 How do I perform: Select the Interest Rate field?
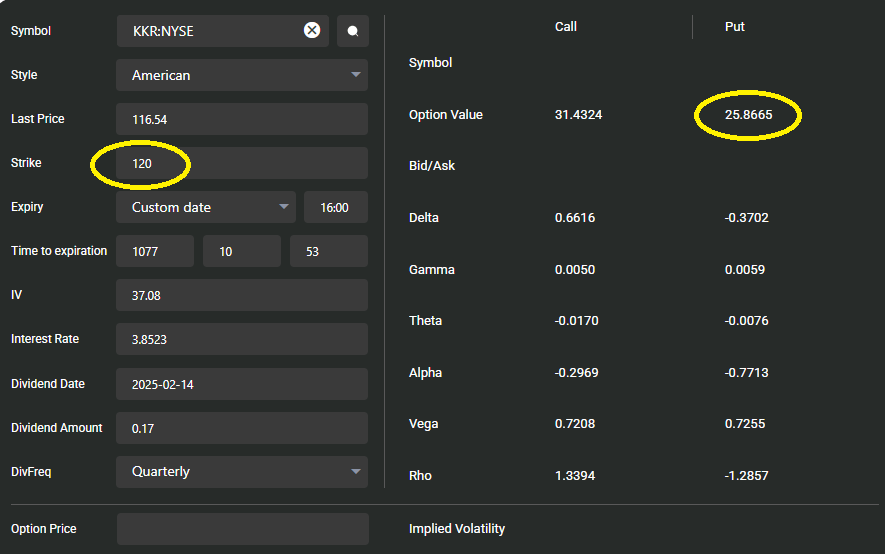click(x=242, y=339)
